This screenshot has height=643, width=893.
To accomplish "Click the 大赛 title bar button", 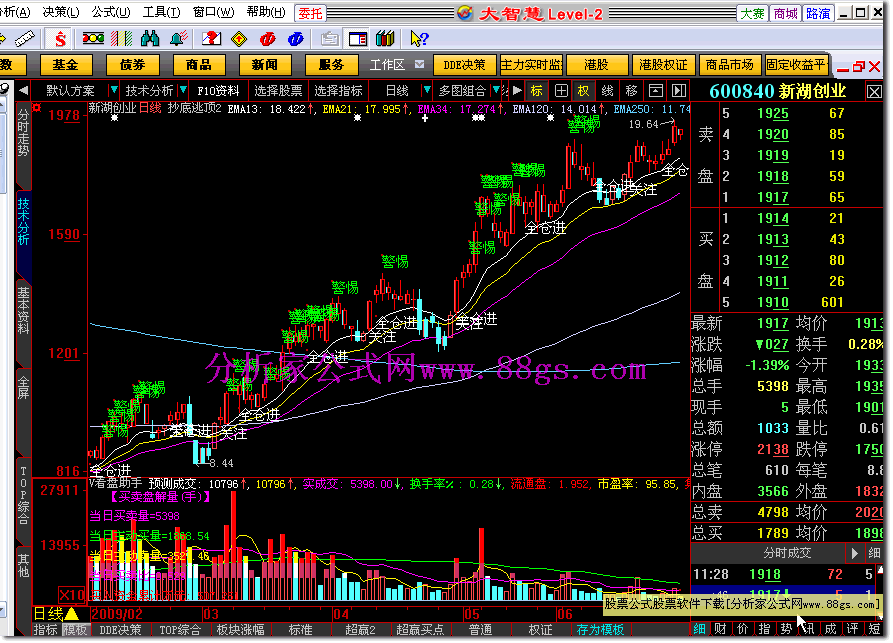I will click(x=752, y=13).
